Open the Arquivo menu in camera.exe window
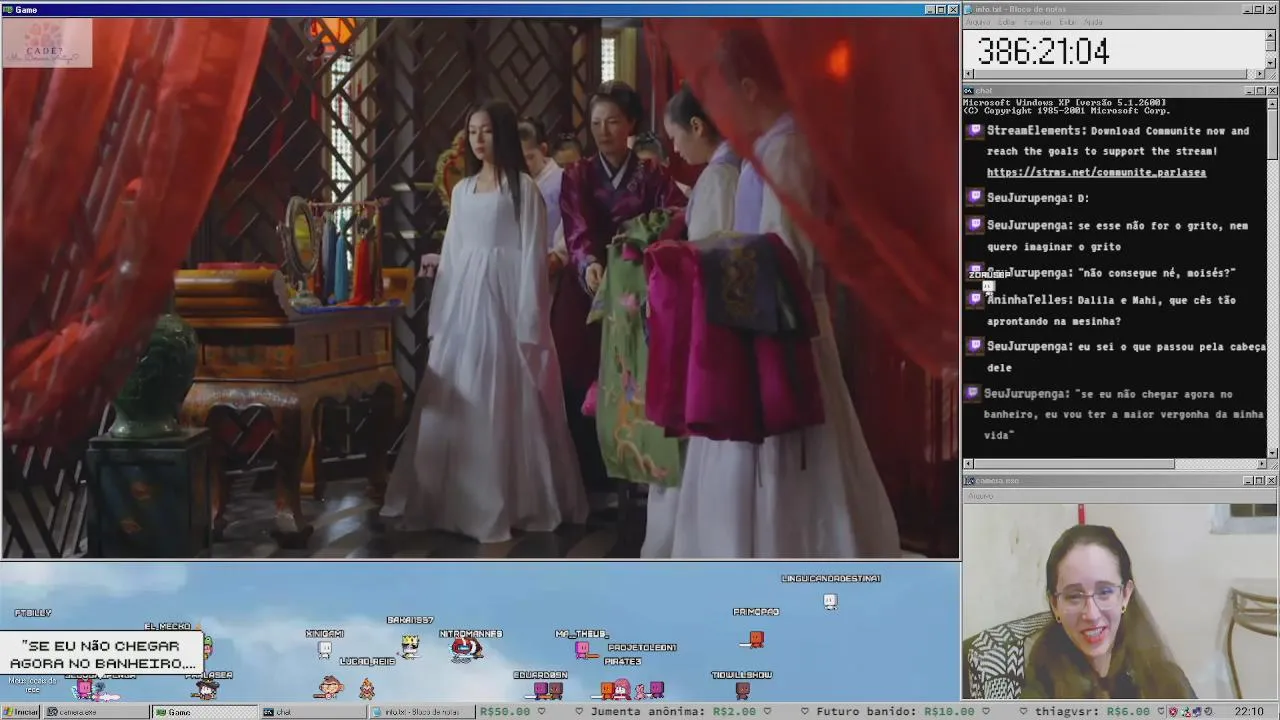 pos(980,496)
